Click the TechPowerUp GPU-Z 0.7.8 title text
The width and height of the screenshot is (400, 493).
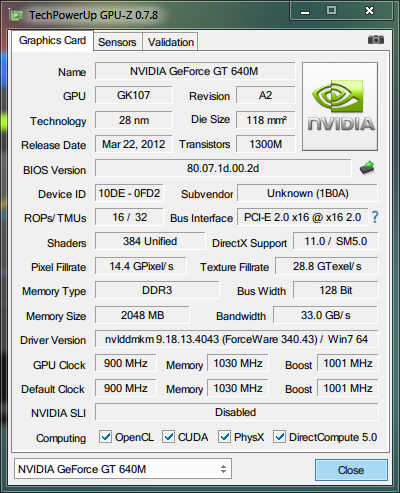[x=93, y=15]
